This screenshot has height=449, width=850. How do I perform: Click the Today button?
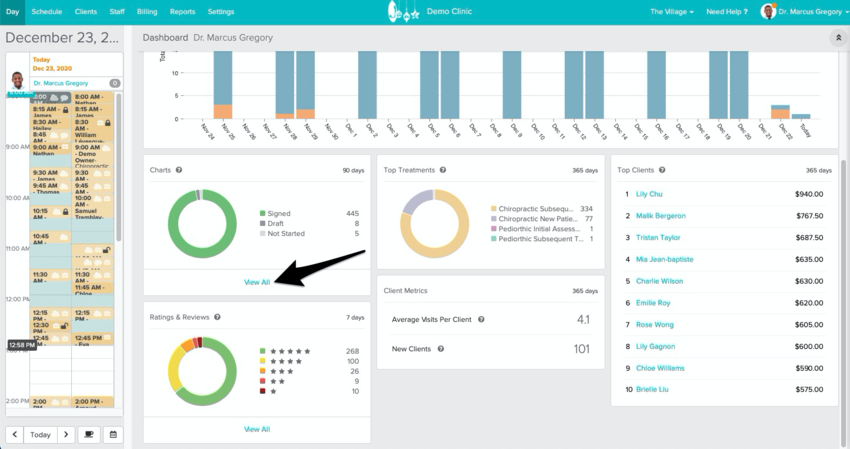click(x=40, y=435)
